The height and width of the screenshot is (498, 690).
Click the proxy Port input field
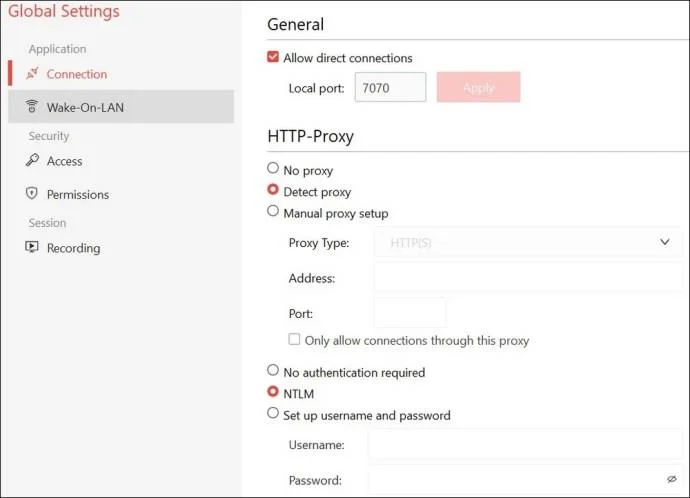[410, 313]
